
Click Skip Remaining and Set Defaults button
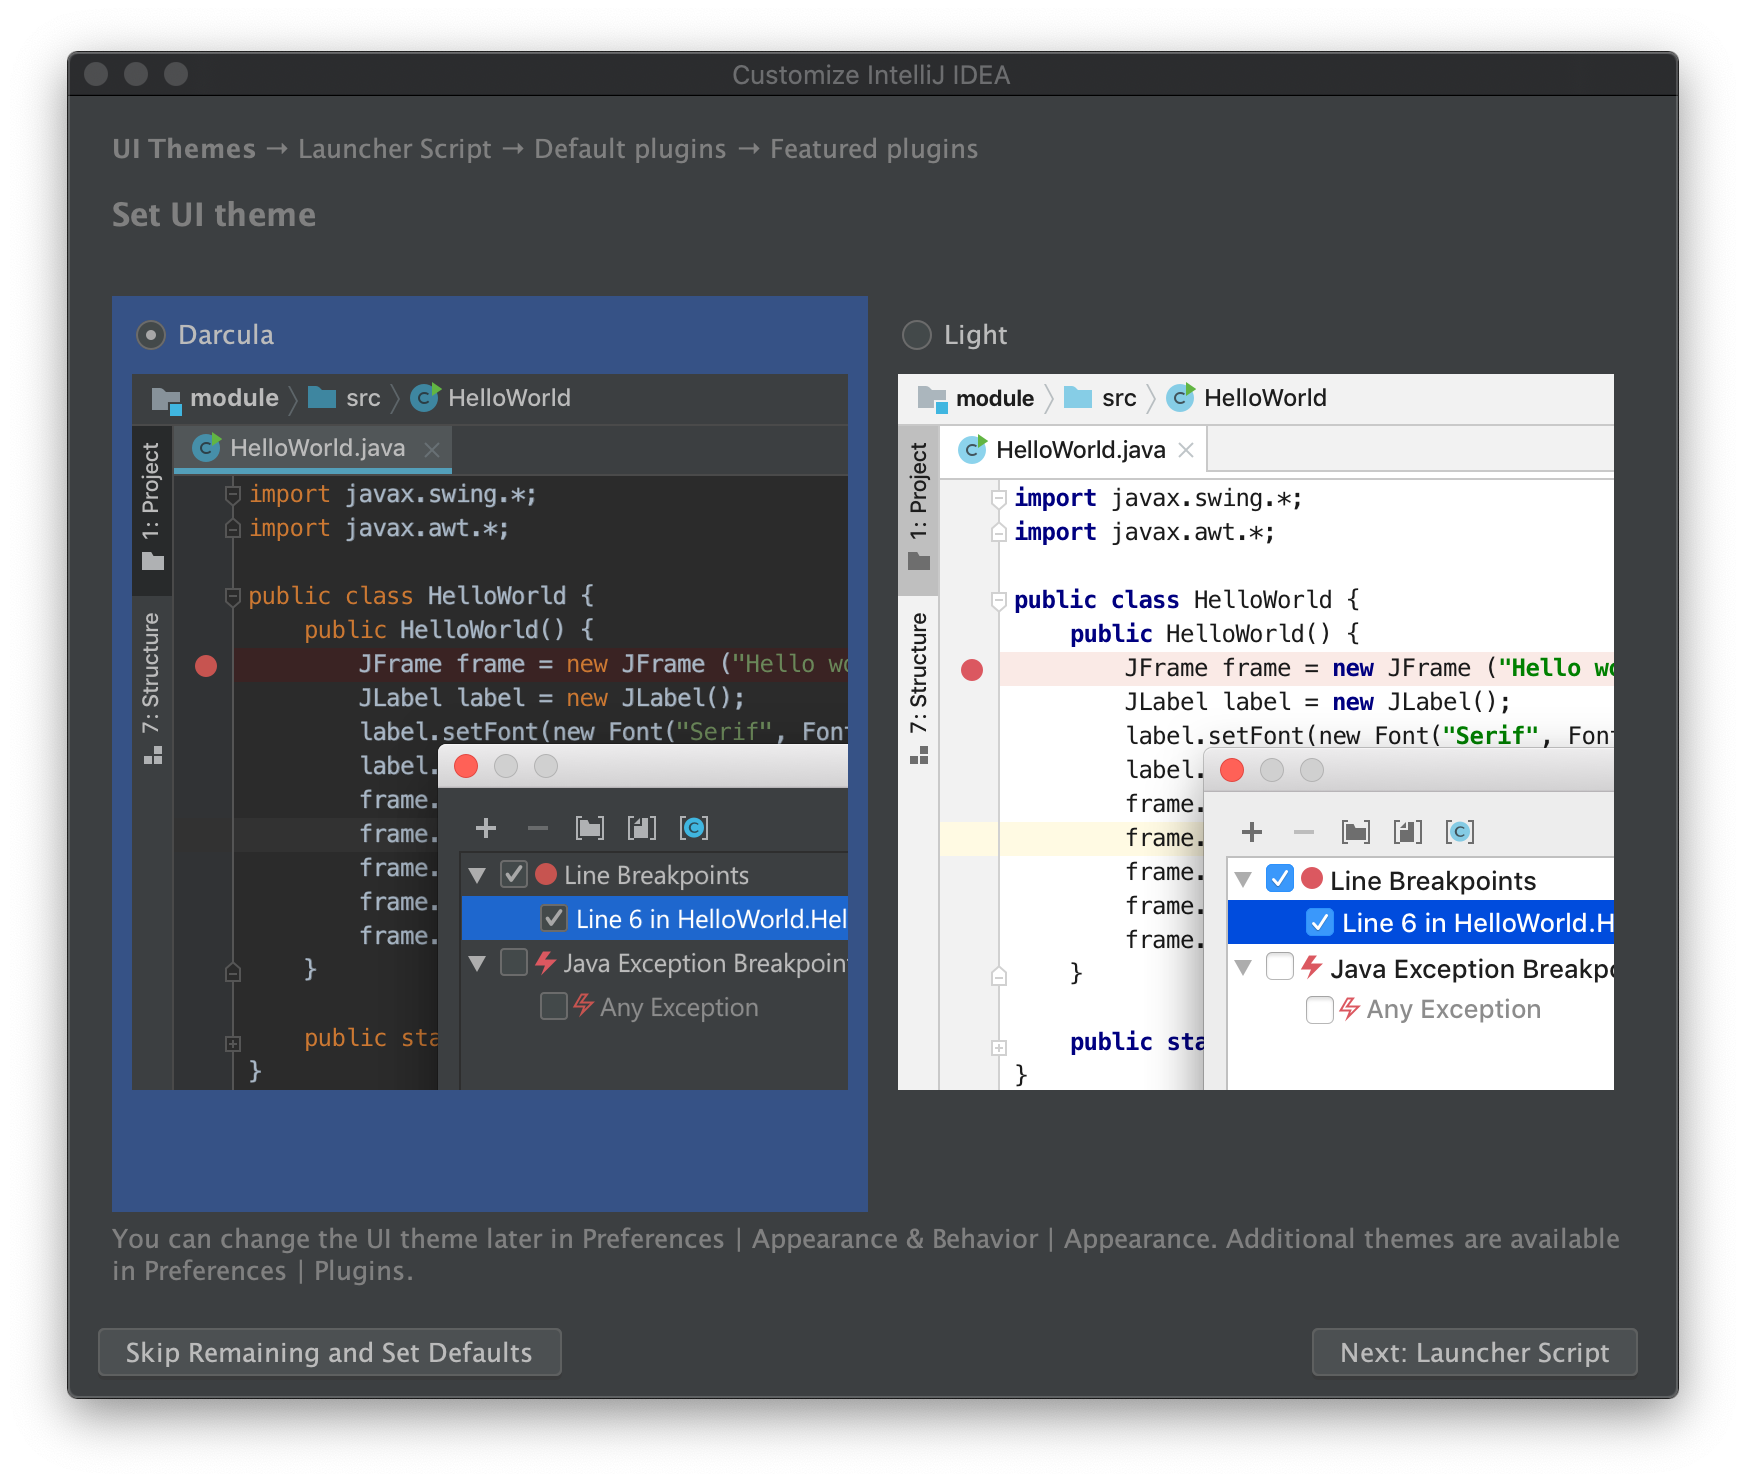pos(330,1352)
